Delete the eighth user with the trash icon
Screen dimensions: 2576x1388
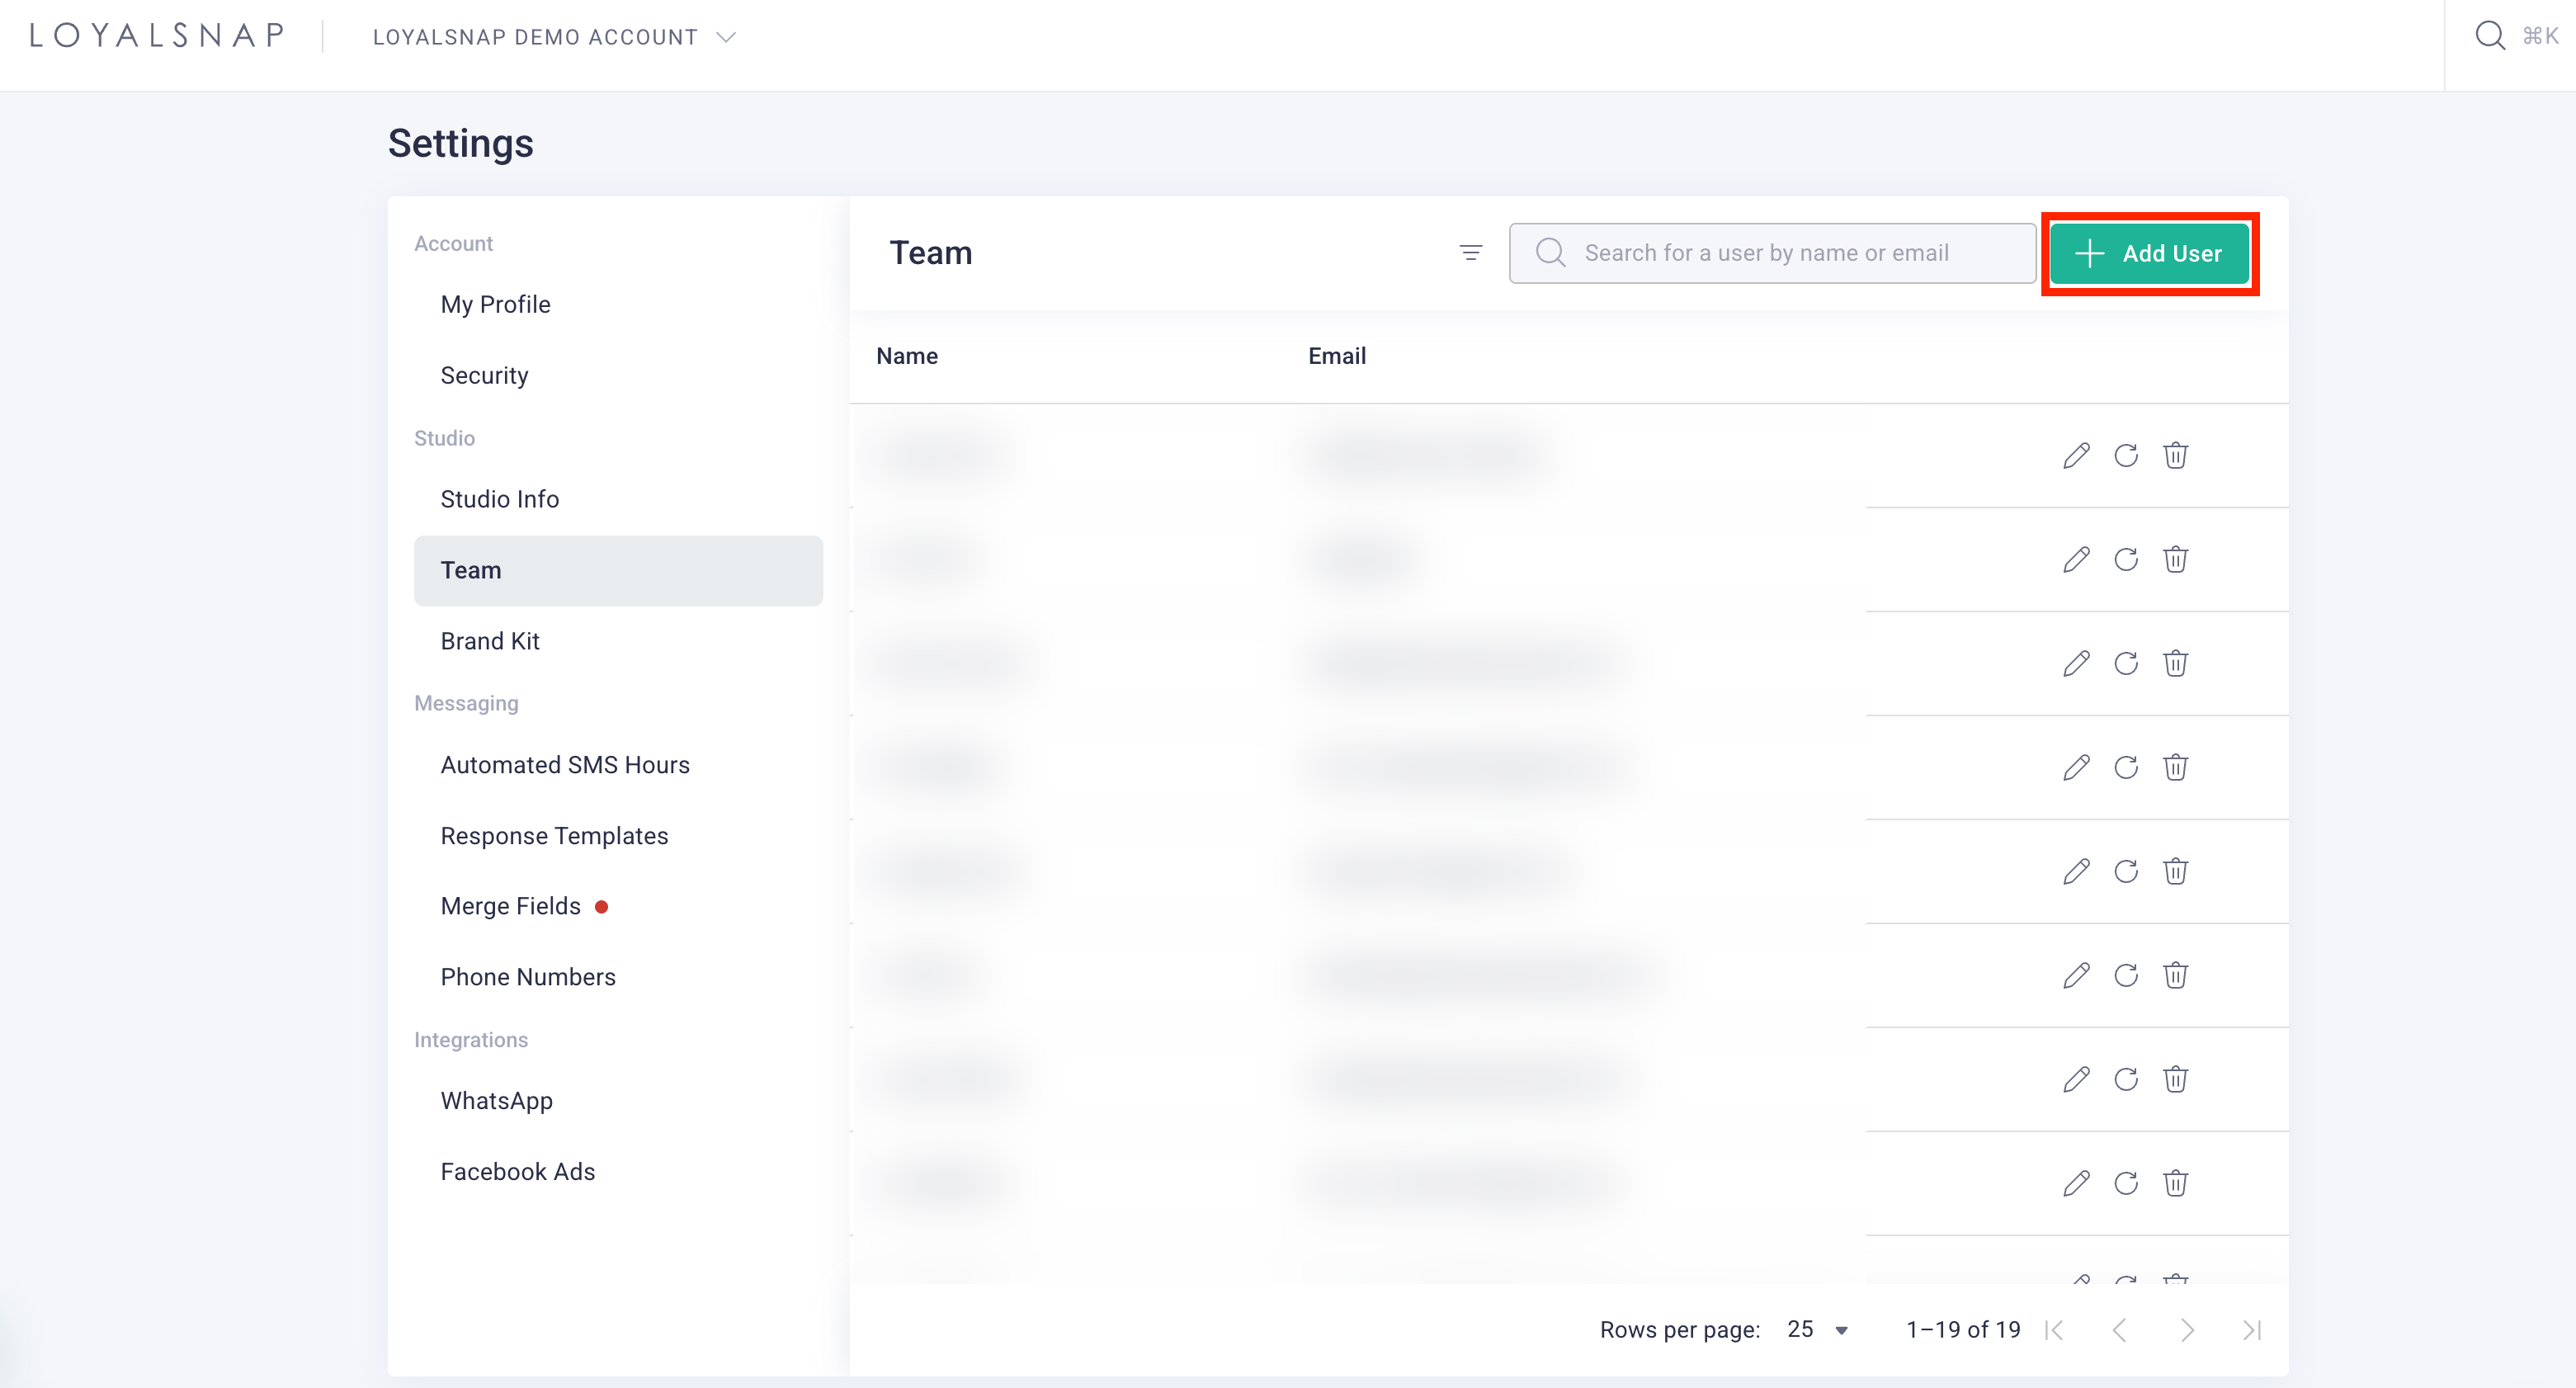pos(2175,1184)
